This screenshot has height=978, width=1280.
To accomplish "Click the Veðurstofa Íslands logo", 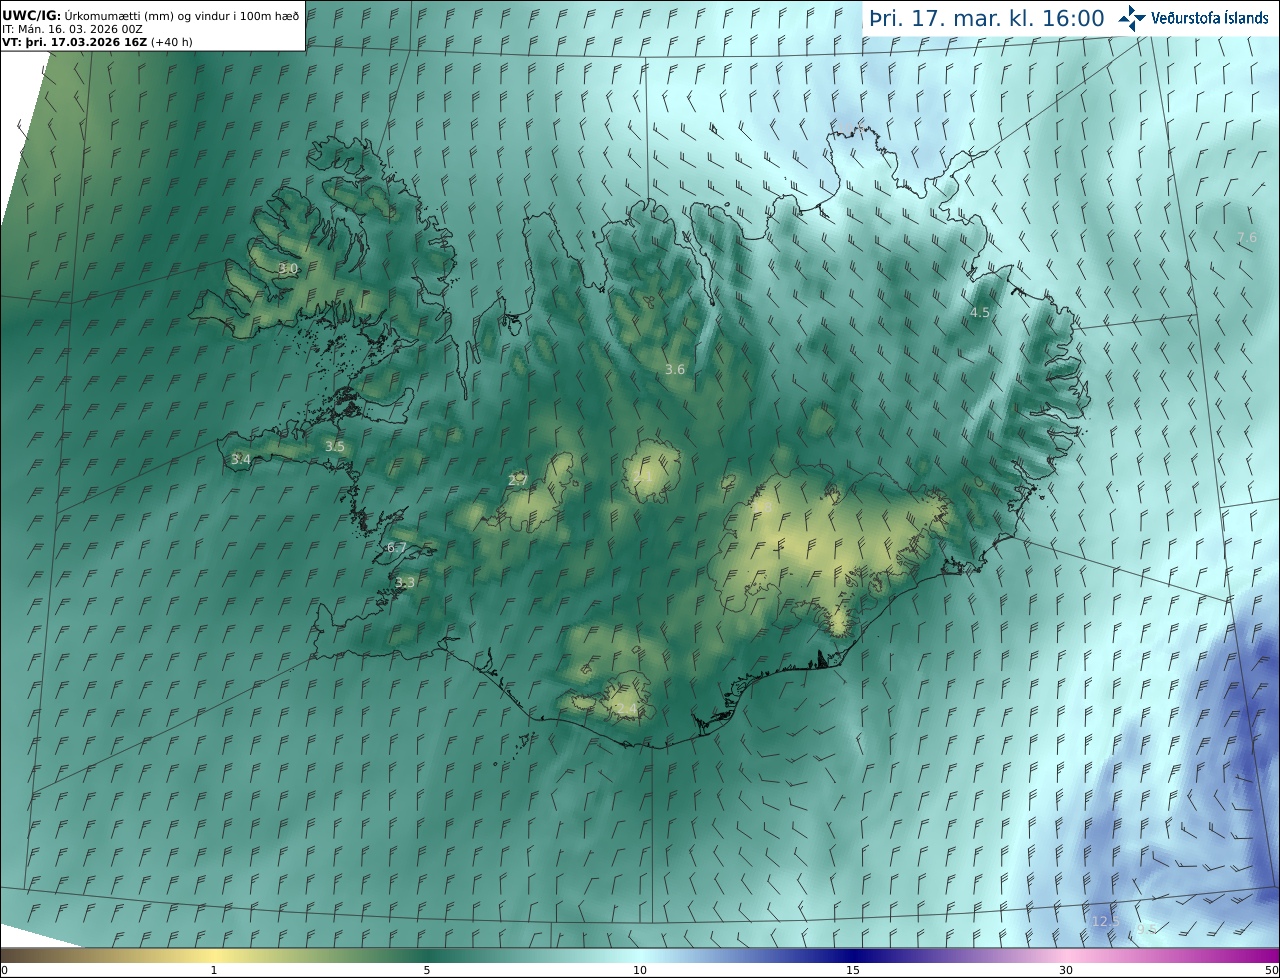I will pos(1193,18).
